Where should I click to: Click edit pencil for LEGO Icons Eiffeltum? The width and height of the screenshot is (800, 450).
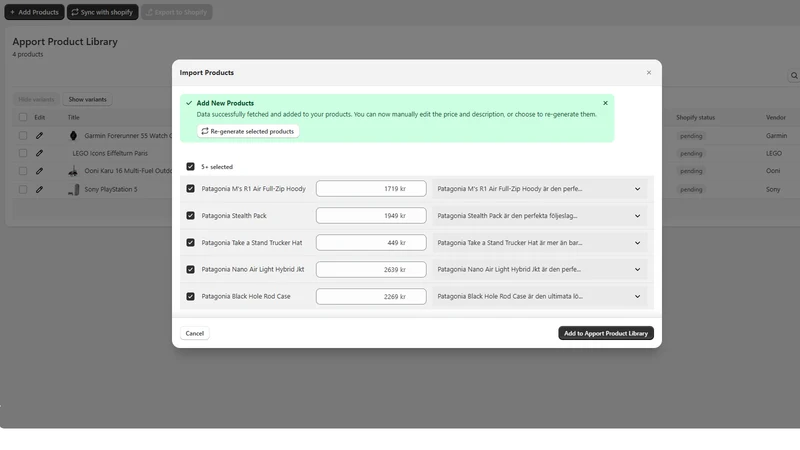pyautogui.click(x=39, y=153)
